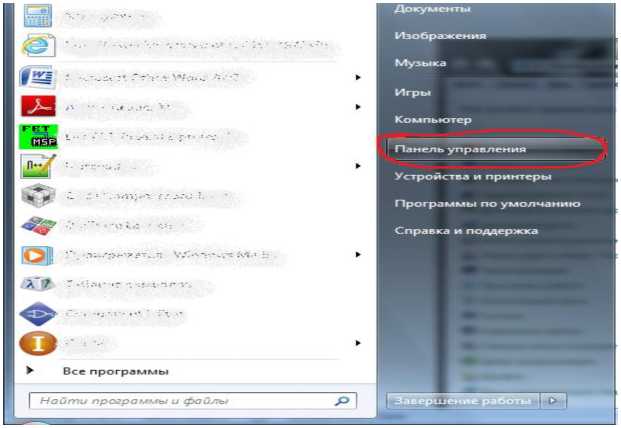Open Документы from the right pane
The image size is (621, 428).
pyautogui.click(x=432, y=9)
